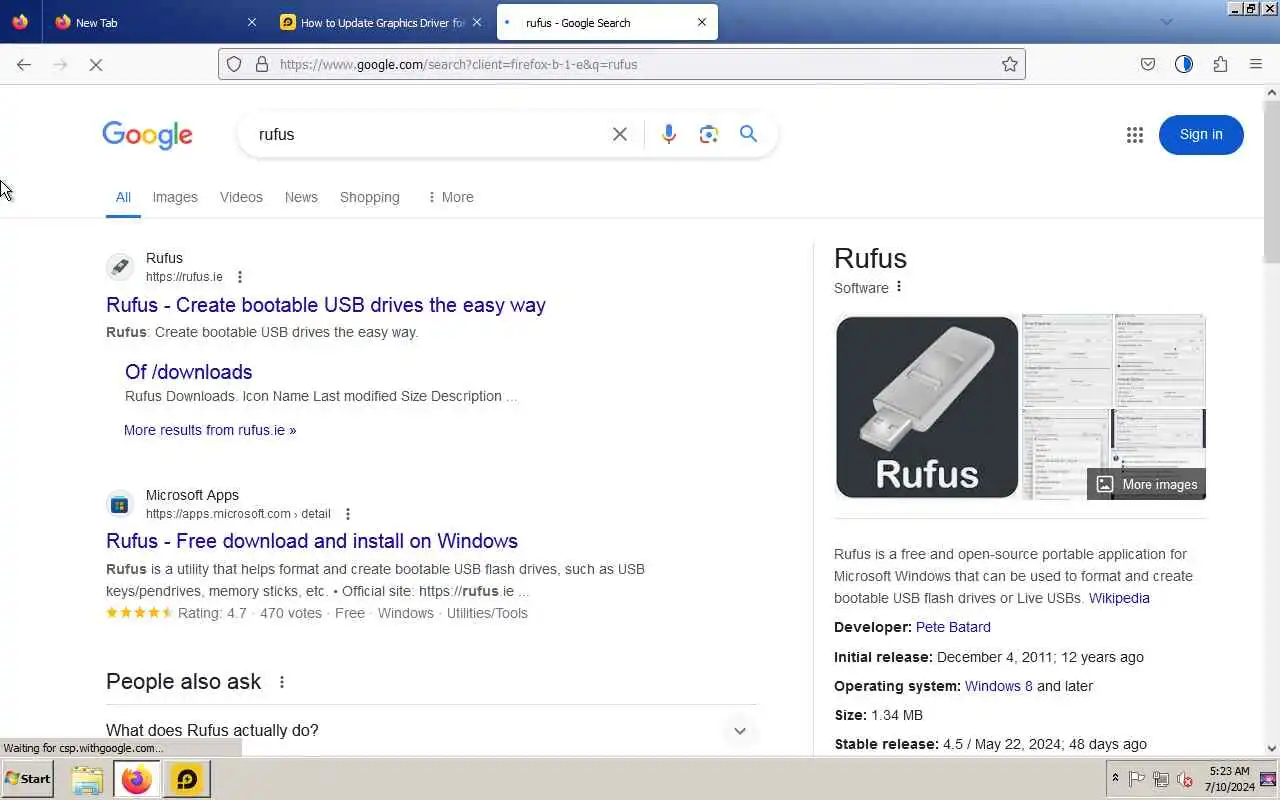Click the page scrollbar down arrow
Viewport: 1280px width, 800px height.
pyautogui.click(x=1271, y=748)
